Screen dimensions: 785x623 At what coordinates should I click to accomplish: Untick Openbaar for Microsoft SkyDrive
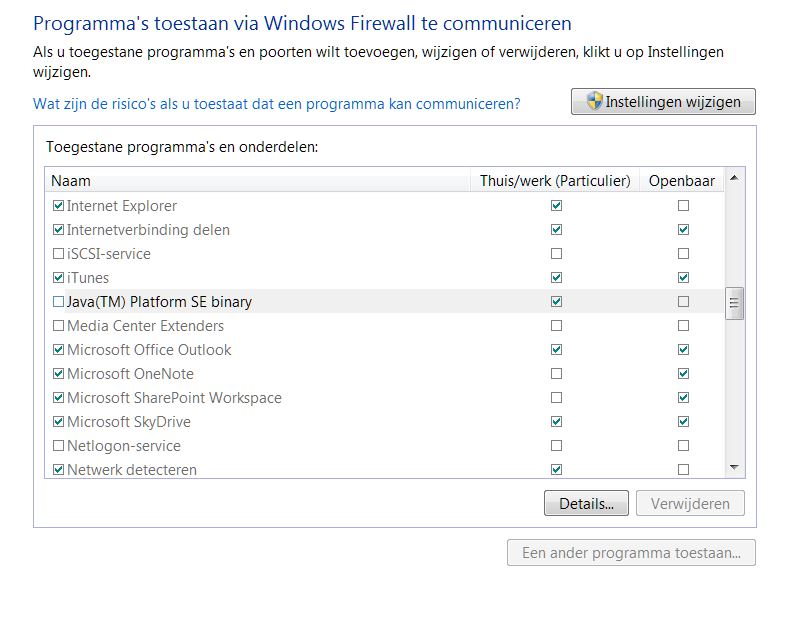[683, 422]
